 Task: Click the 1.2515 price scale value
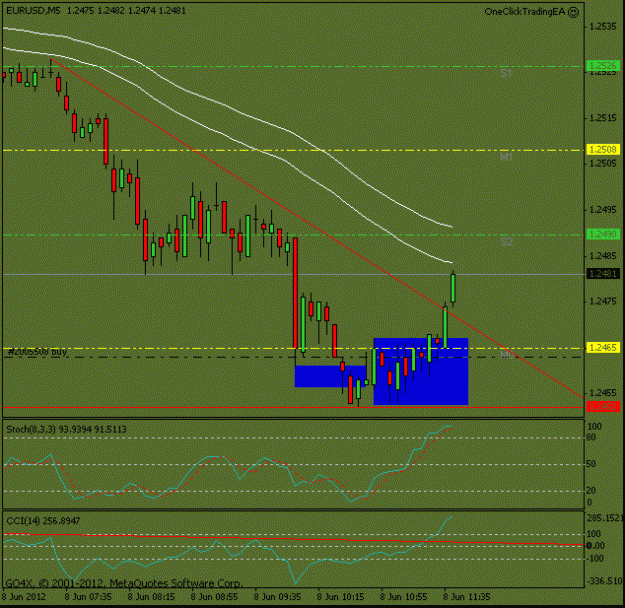tap(603, 118)
